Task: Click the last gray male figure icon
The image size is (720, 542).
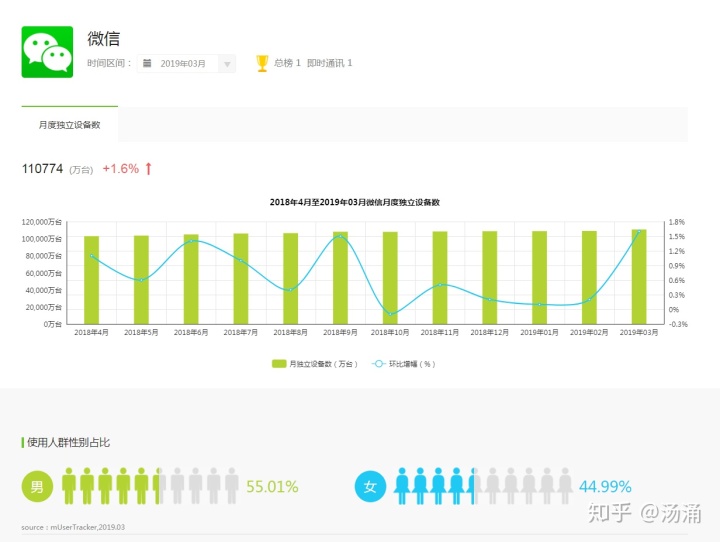Action: coord(232,486)
